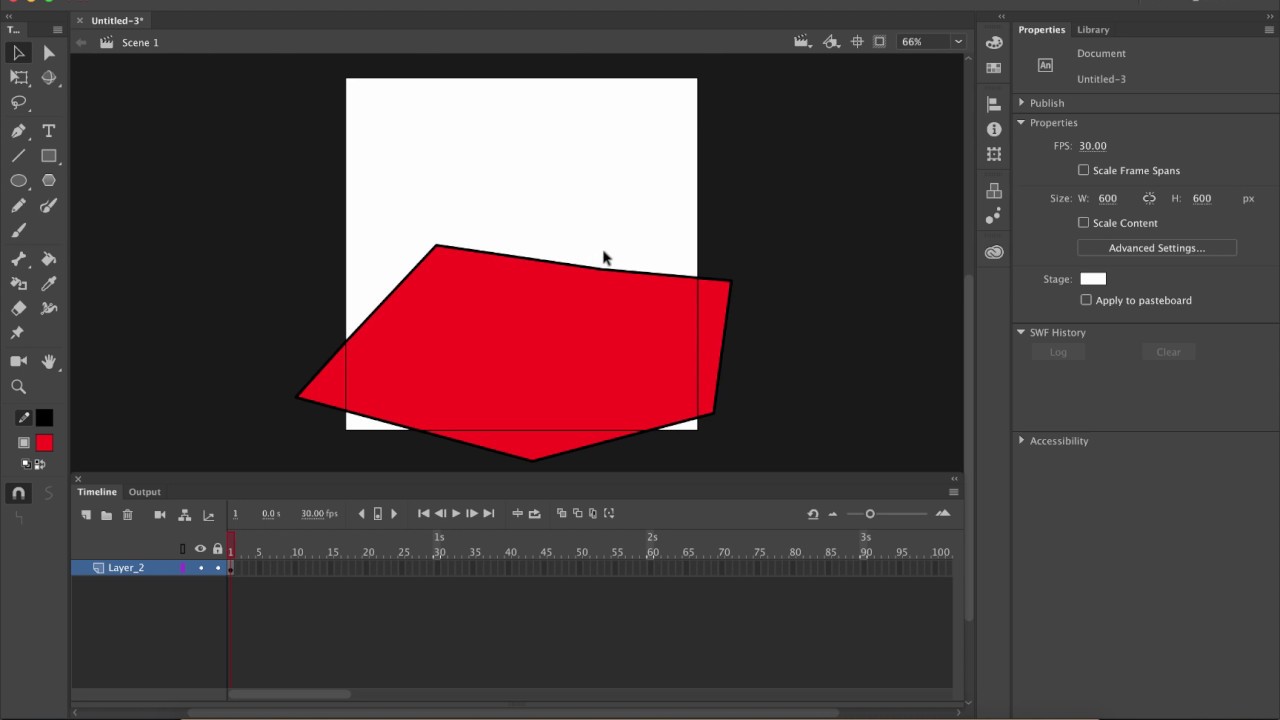
Task: Go to the first frame
Action: [x=424, y=514]
